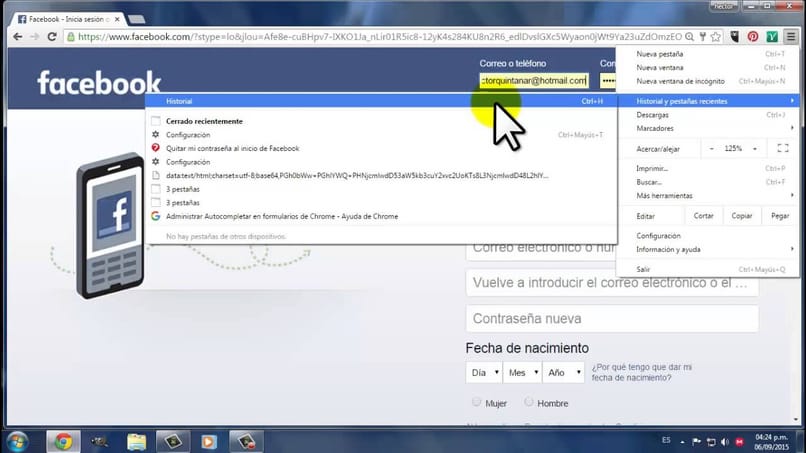Click the green Y extension icon
806x453 pixels.
tap(772, 37)
